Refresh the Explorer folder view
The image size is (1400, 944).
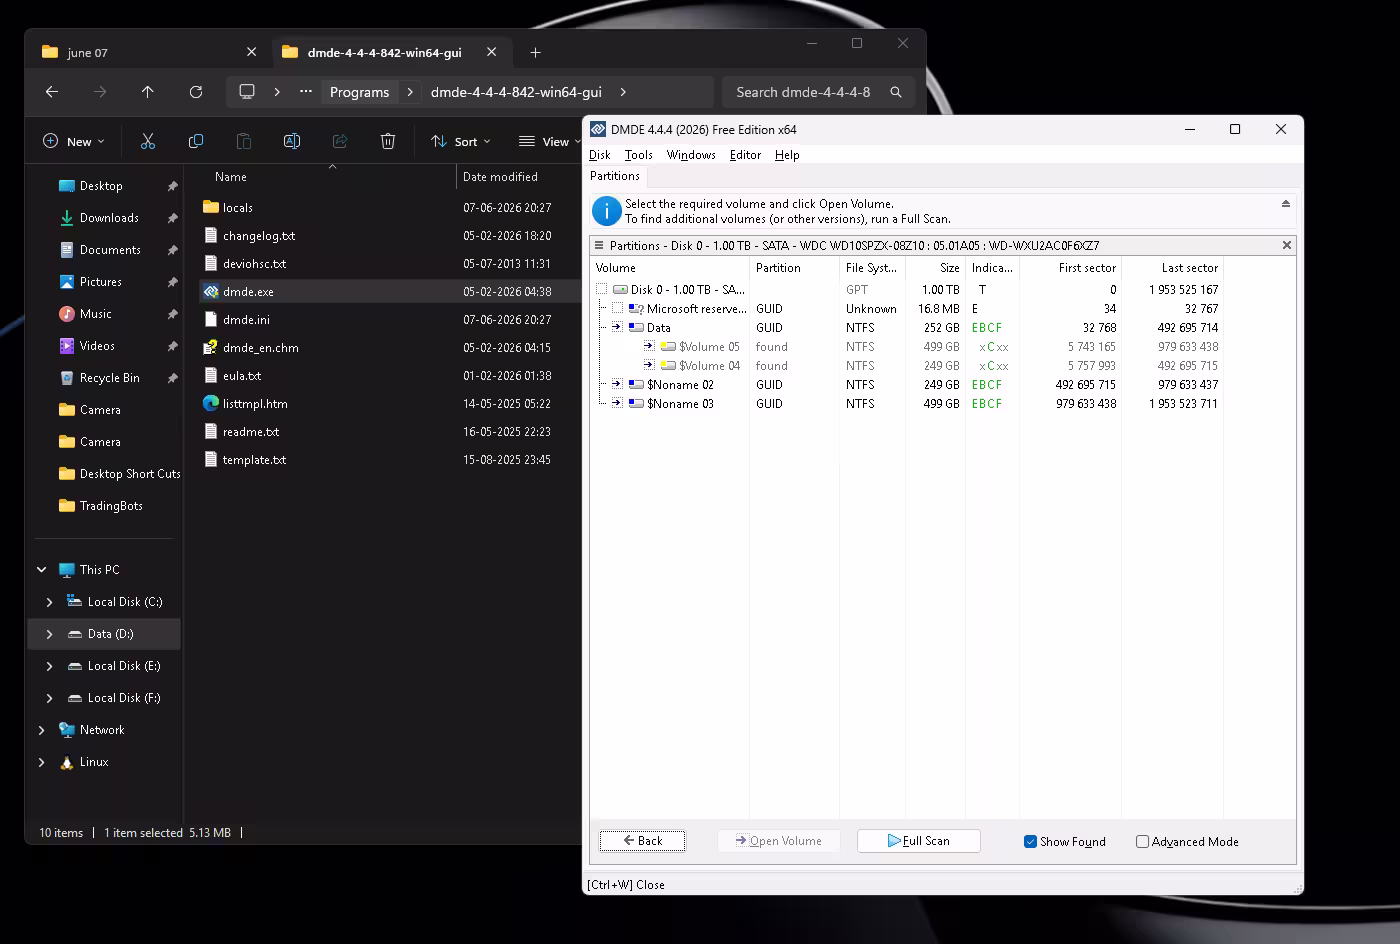click(x=196, y=92)
